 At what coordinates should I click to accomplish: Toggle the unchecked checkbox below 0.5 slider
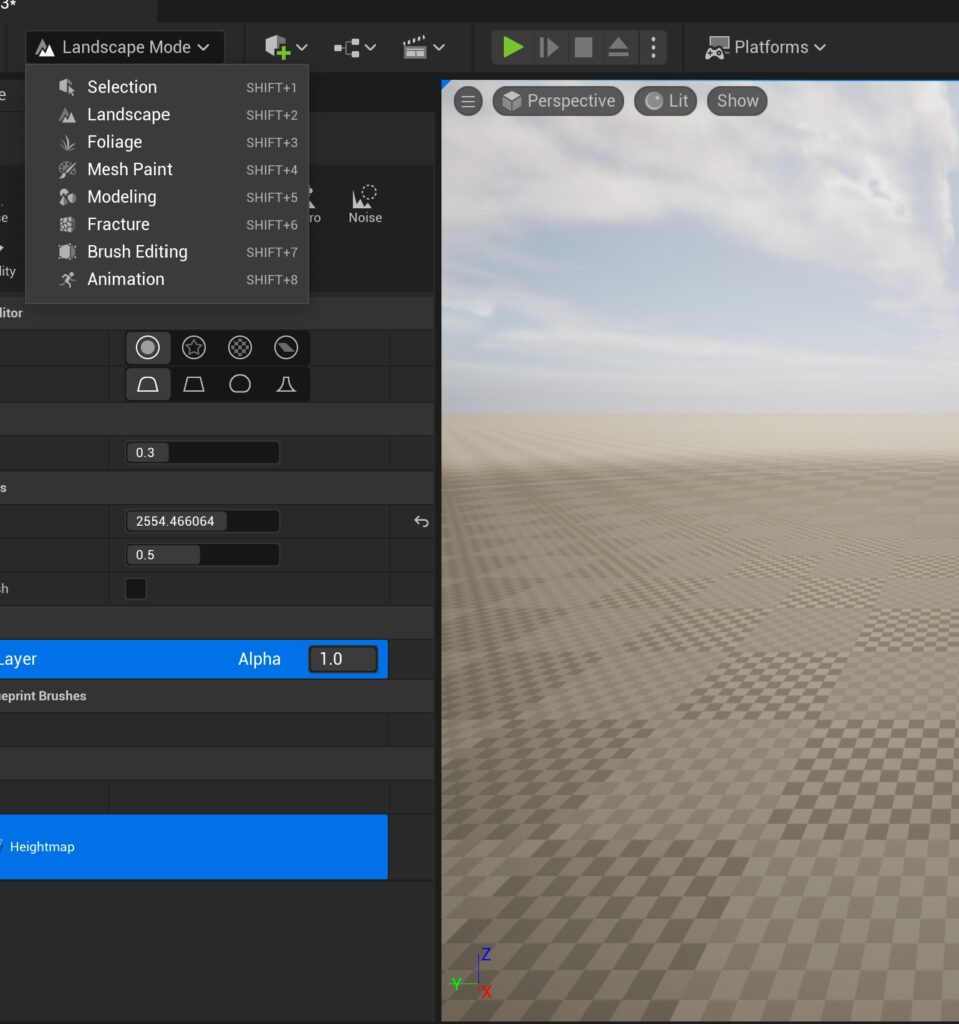point(136,588)
